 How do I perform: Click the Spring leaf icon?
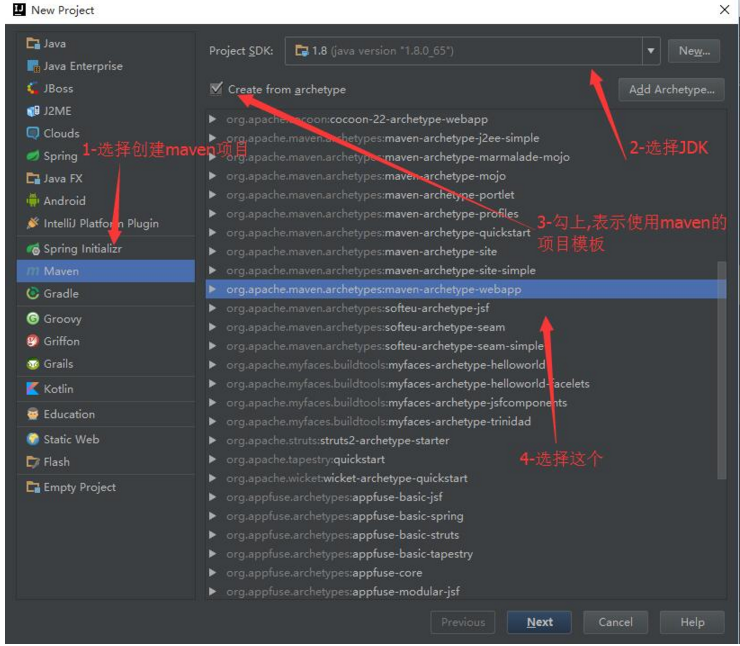33,156
